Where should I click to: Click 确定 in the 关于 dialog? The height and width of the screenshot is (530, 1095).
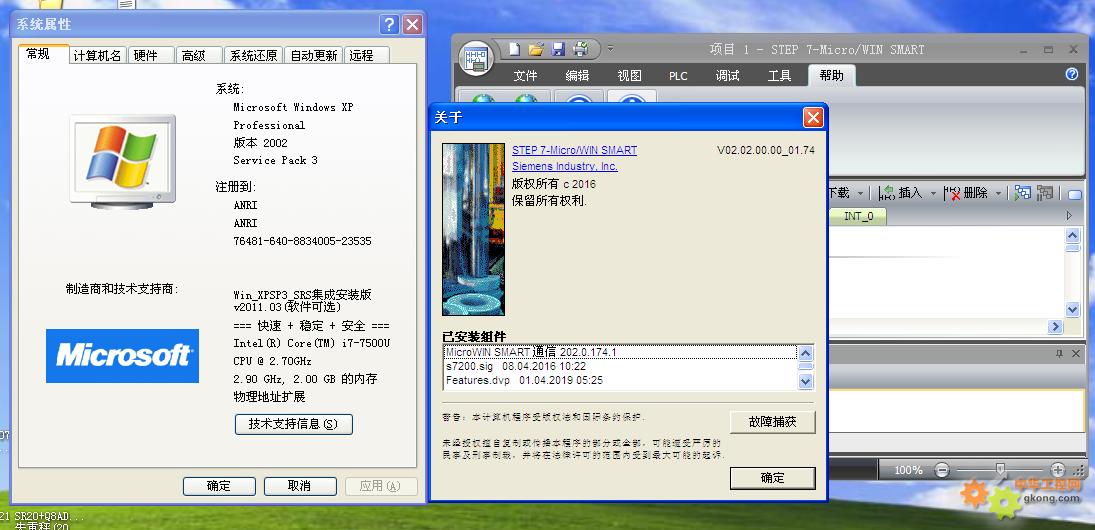(x=772, y=478)
